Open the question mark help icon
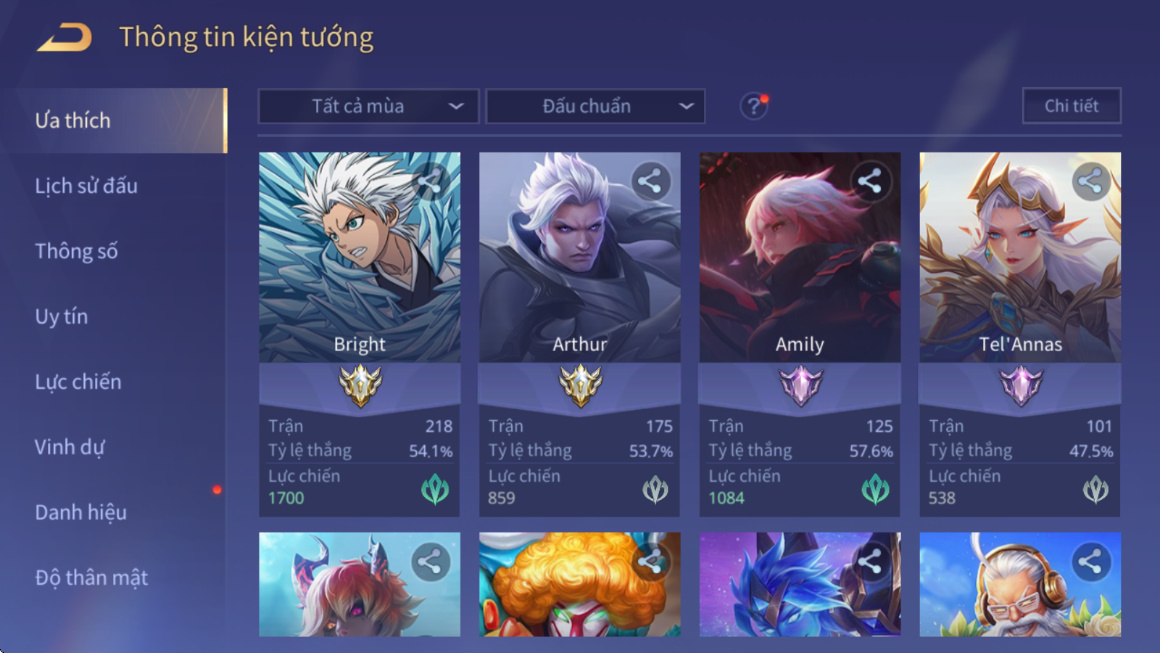The image size is (1160, 653). click(x=754, y=106)
